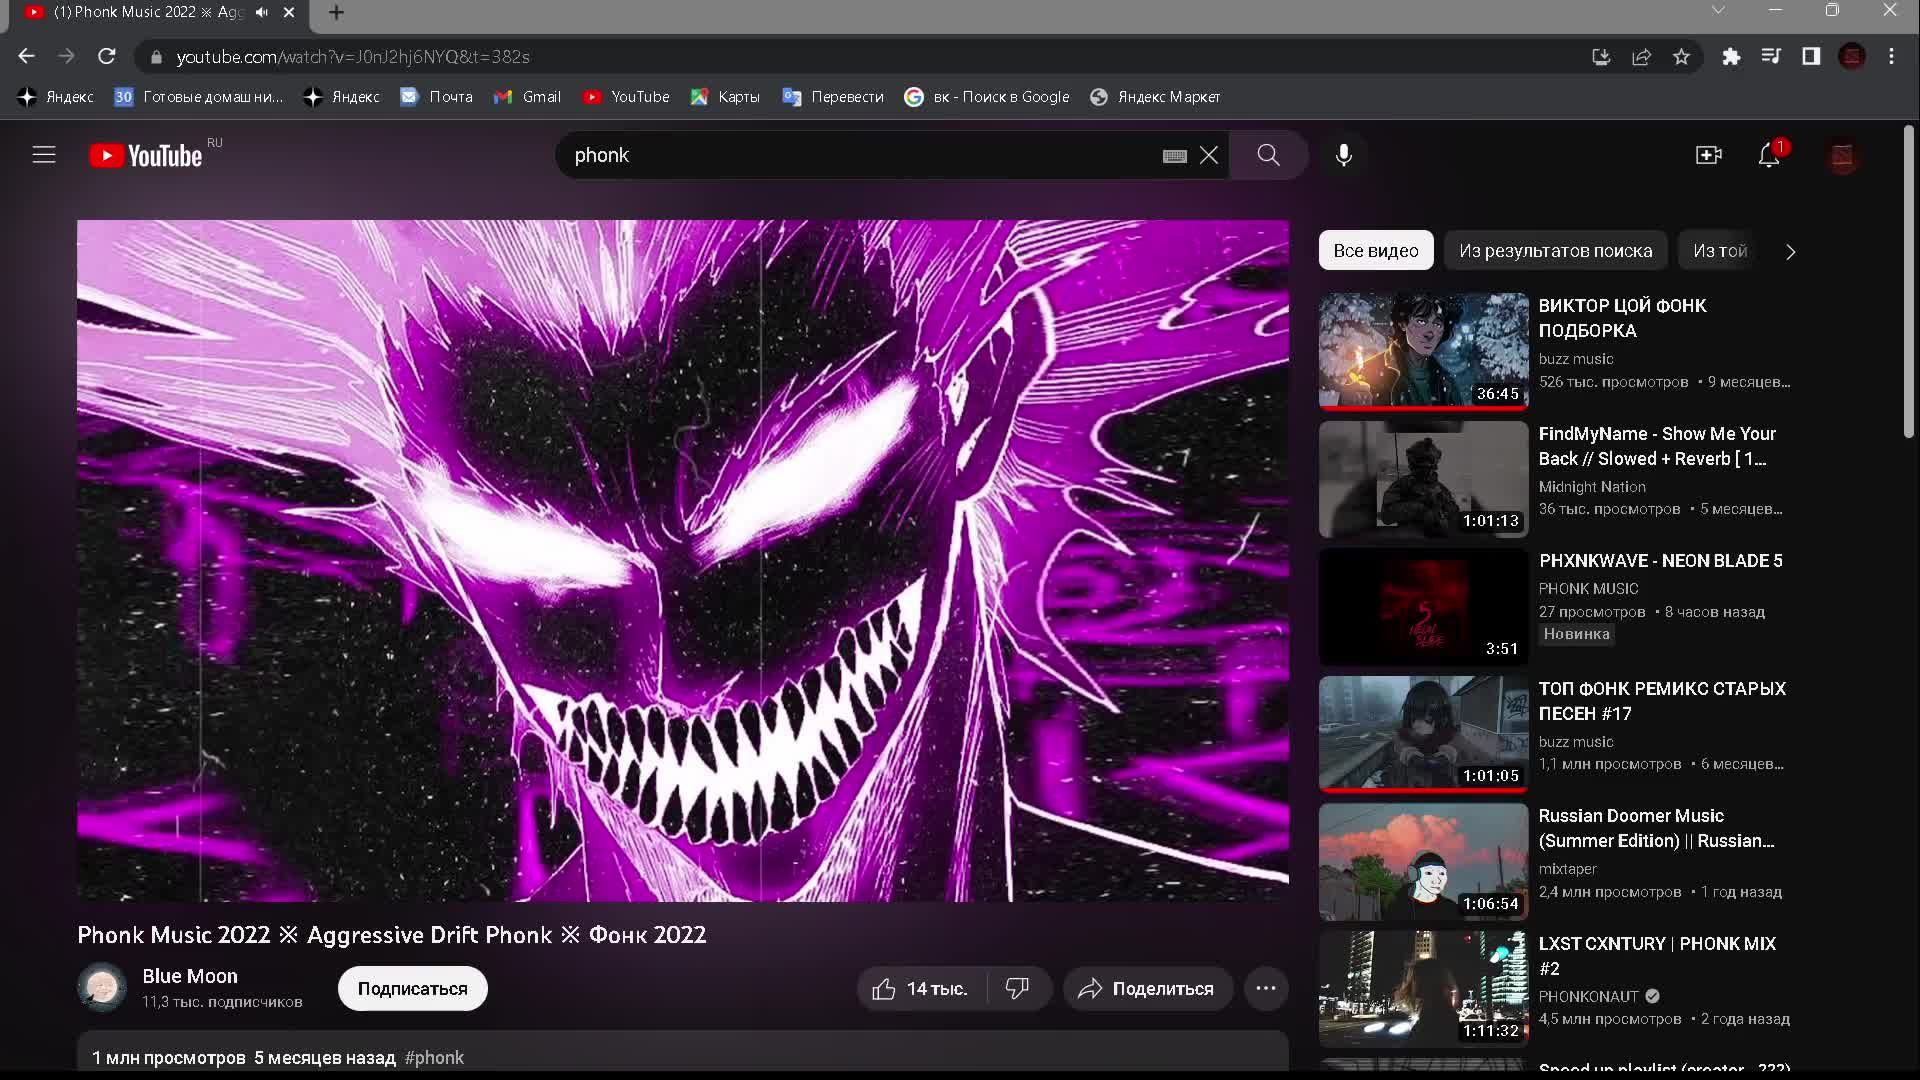Open the on-screen keyboard icon in search
Screen dimensions: 1920x1080
coord(1174,156)
